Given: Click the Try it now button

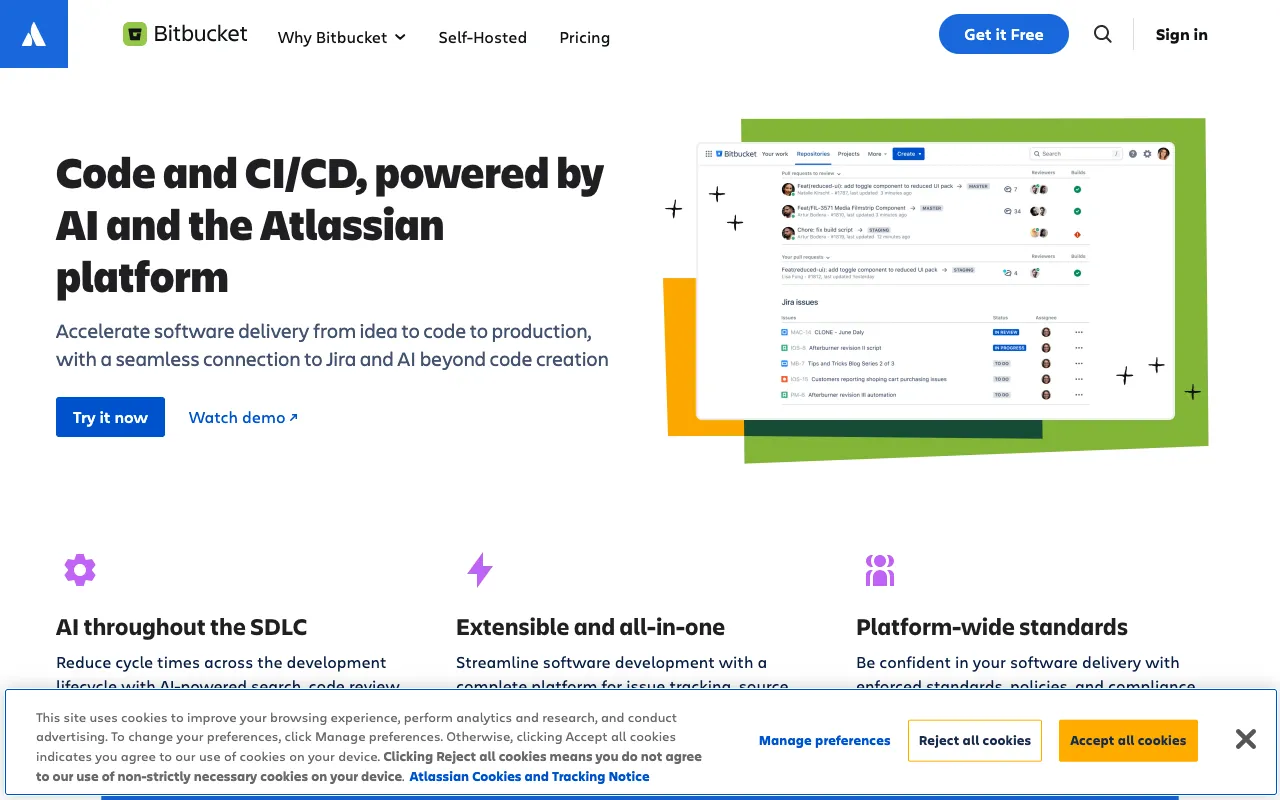Looking at the screenshot, I should [x=110, y=417].
